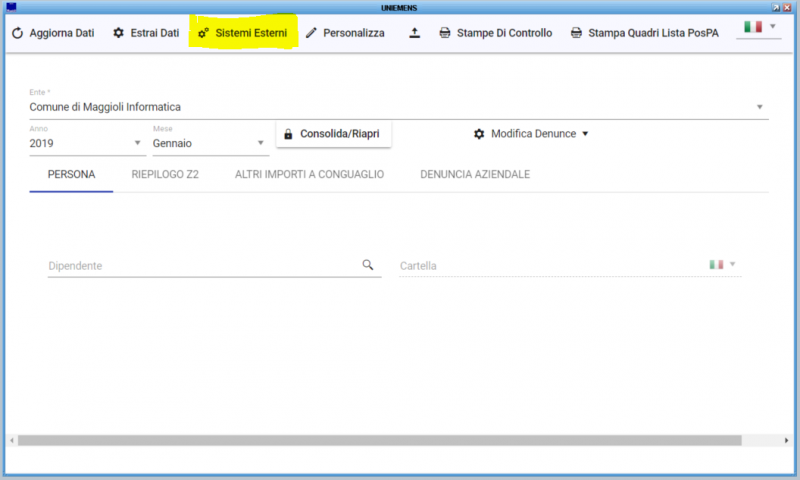The height and width of the screenshot is (480, 800).
Task: Click the scrollbar left arrow
Action: 12,440
